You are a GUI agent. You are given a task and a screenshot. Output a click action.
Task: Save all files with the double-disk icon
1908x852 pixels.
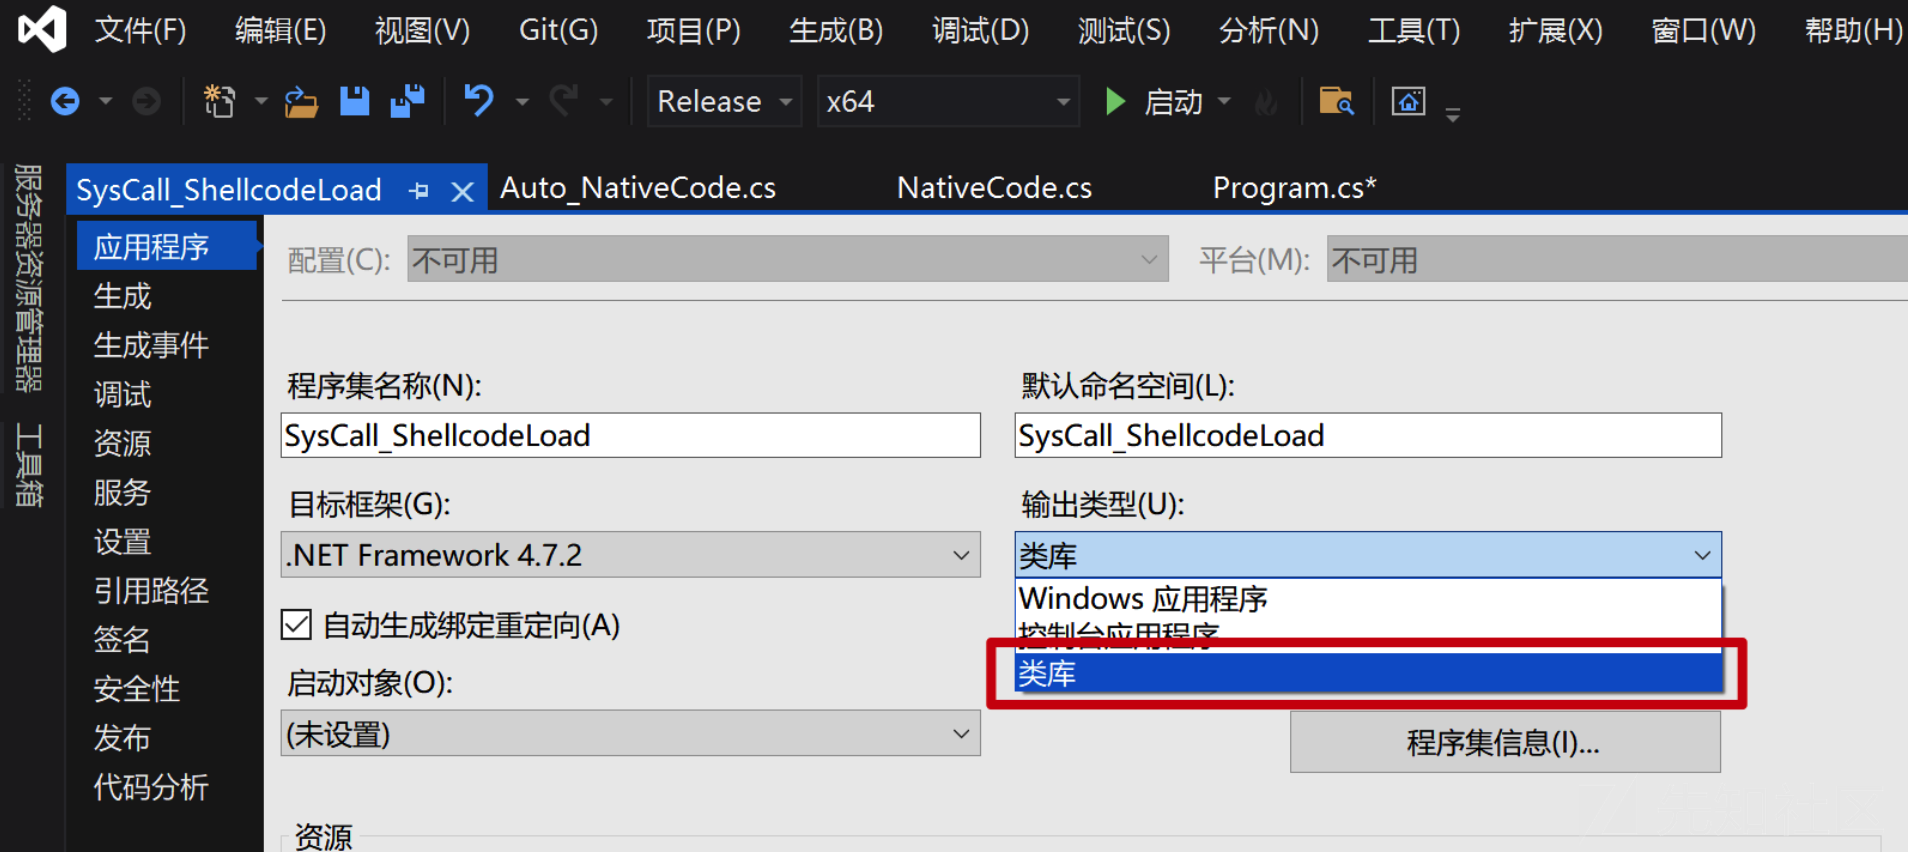pyautogui.click(x=407, y=101)
